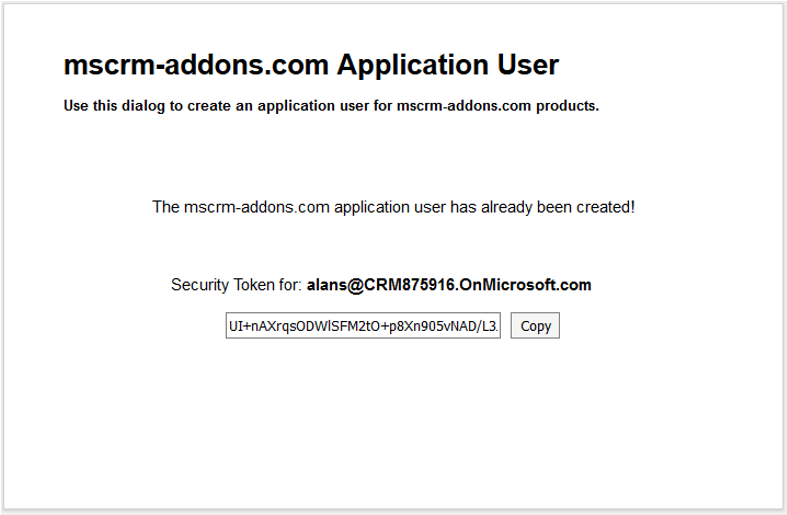The width and height of the screenshot is (787, 515).
Task: Click 'CRM875916' in the account address
Action: (x=409, y=285)
